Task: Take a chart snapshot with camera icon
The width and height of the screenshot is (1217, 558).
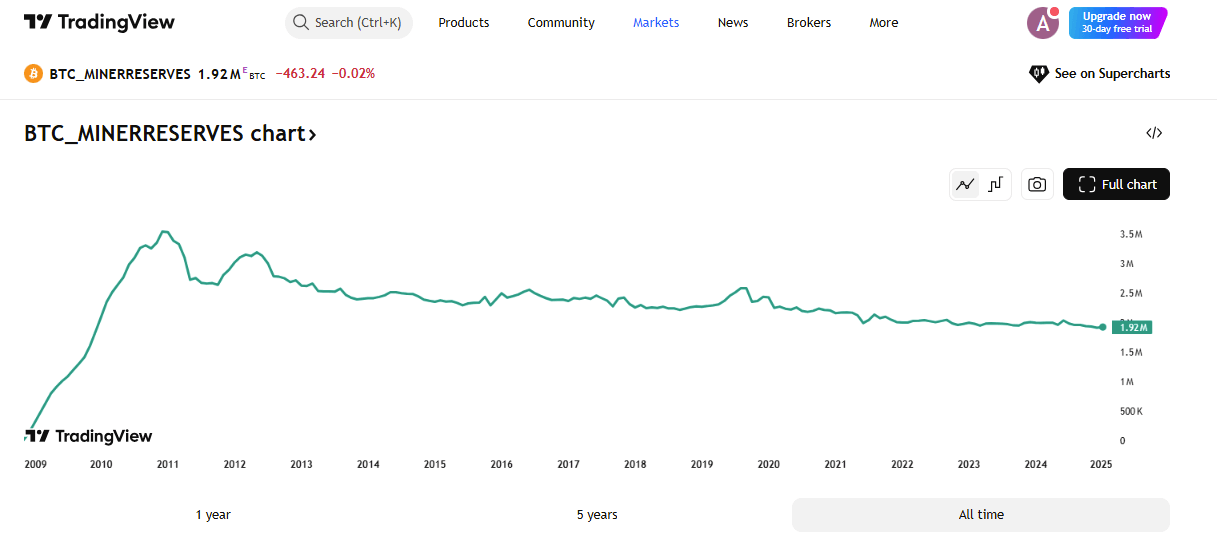Action: (x=1037, y=184)
